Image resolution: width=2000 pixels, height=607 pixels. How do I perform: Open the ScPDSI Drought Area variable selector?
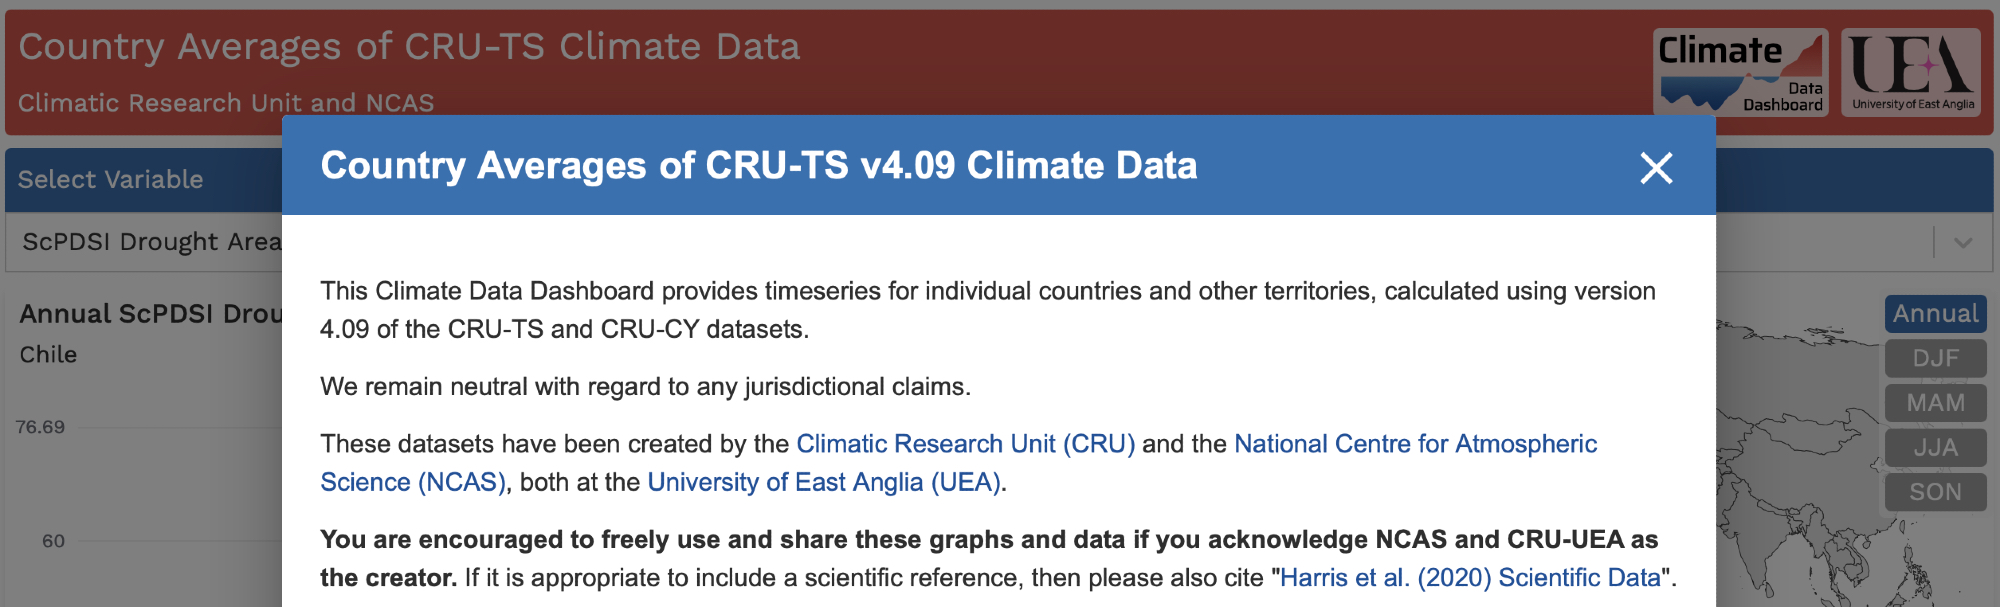tap(150, 242)
